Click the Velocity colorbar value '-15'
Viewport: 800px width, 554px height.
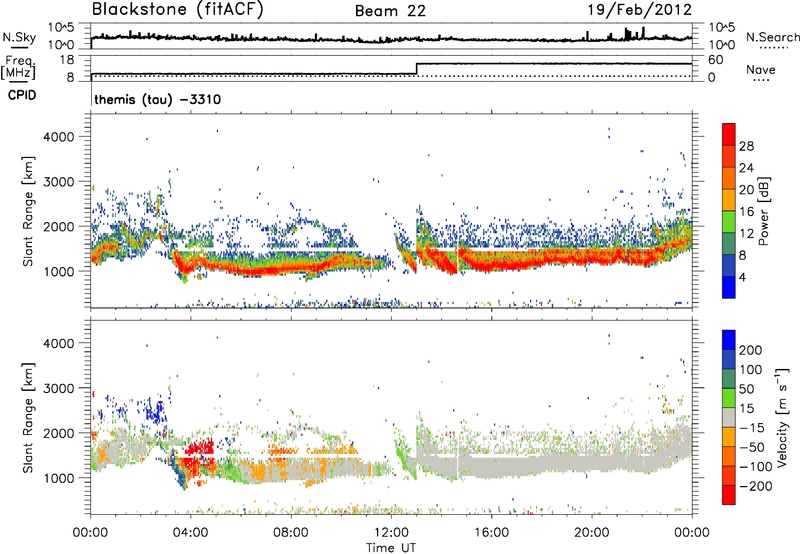752,428
